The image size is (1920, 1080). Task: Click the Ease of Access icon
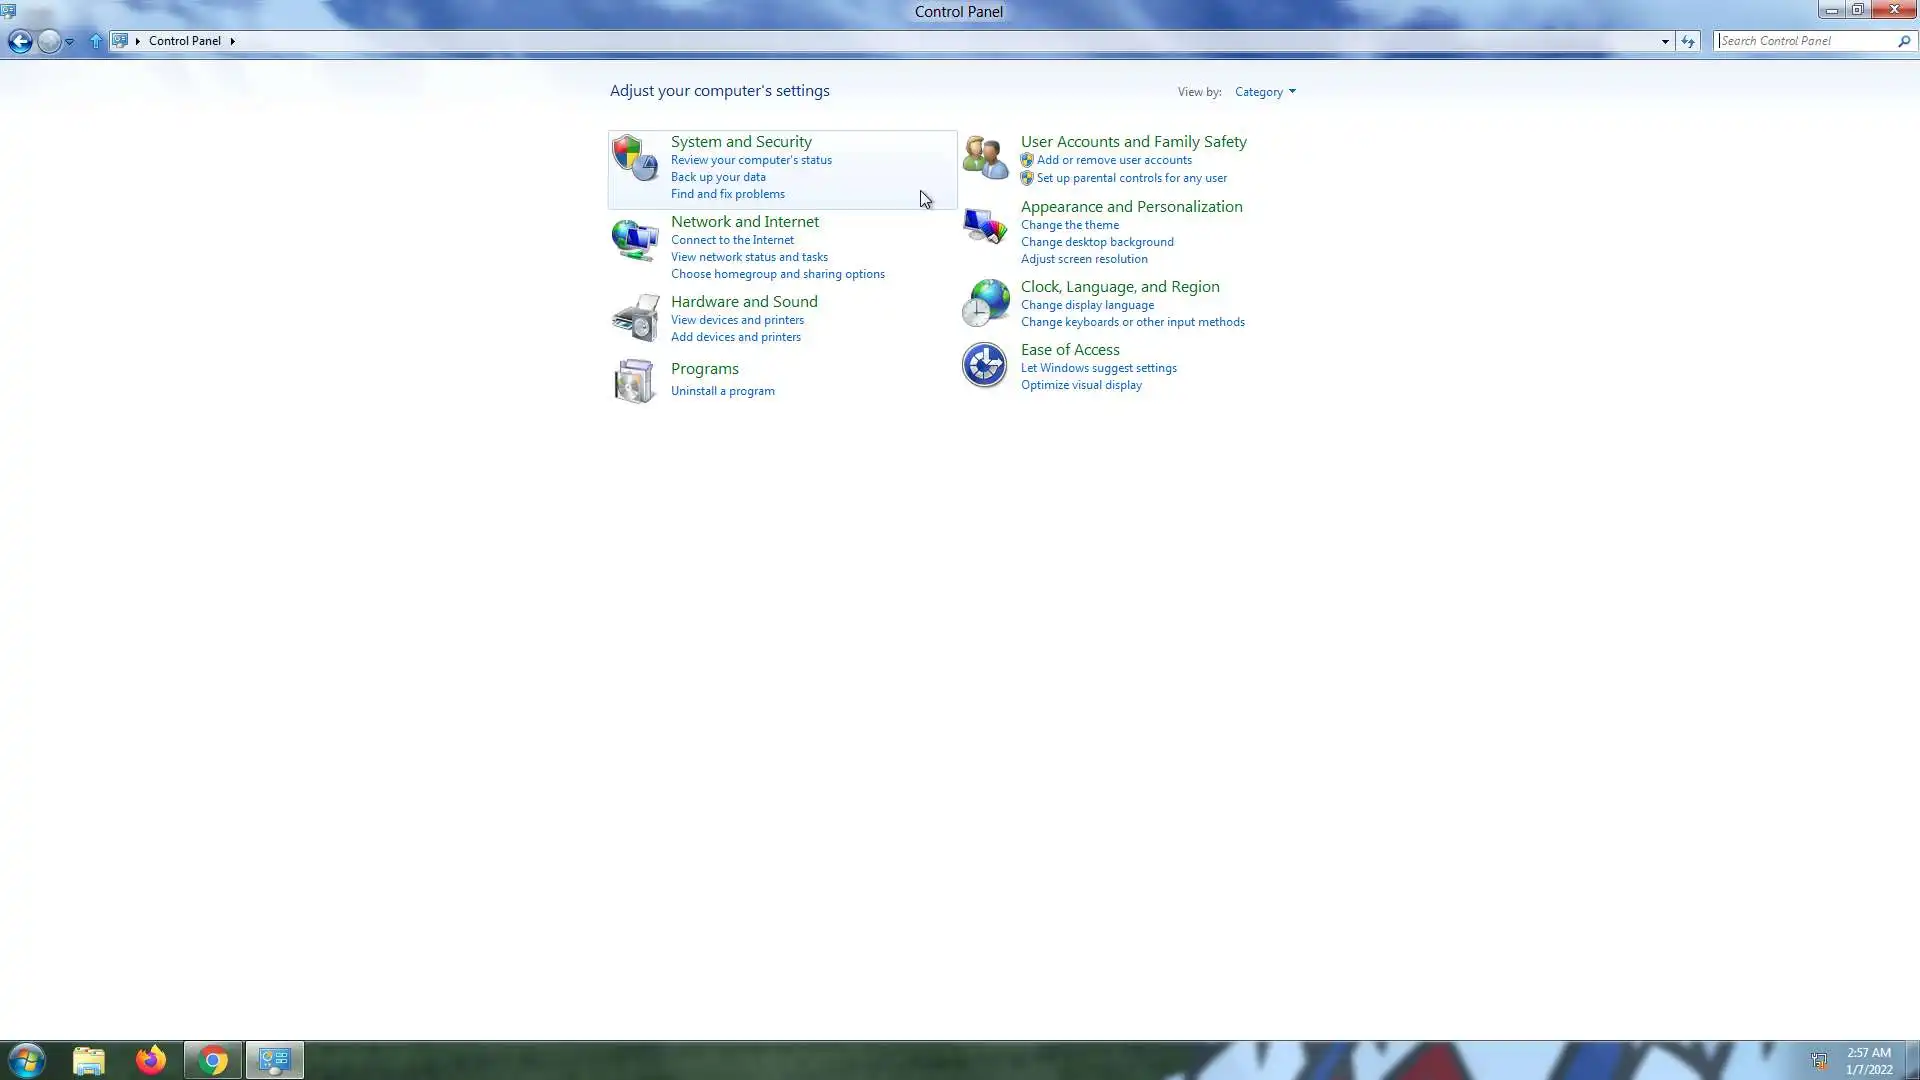point(985,365)
